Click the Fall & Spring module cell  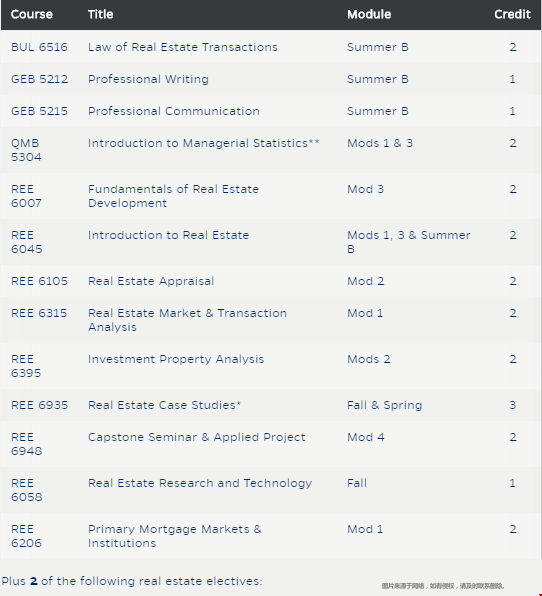click(x=385, y=405)
